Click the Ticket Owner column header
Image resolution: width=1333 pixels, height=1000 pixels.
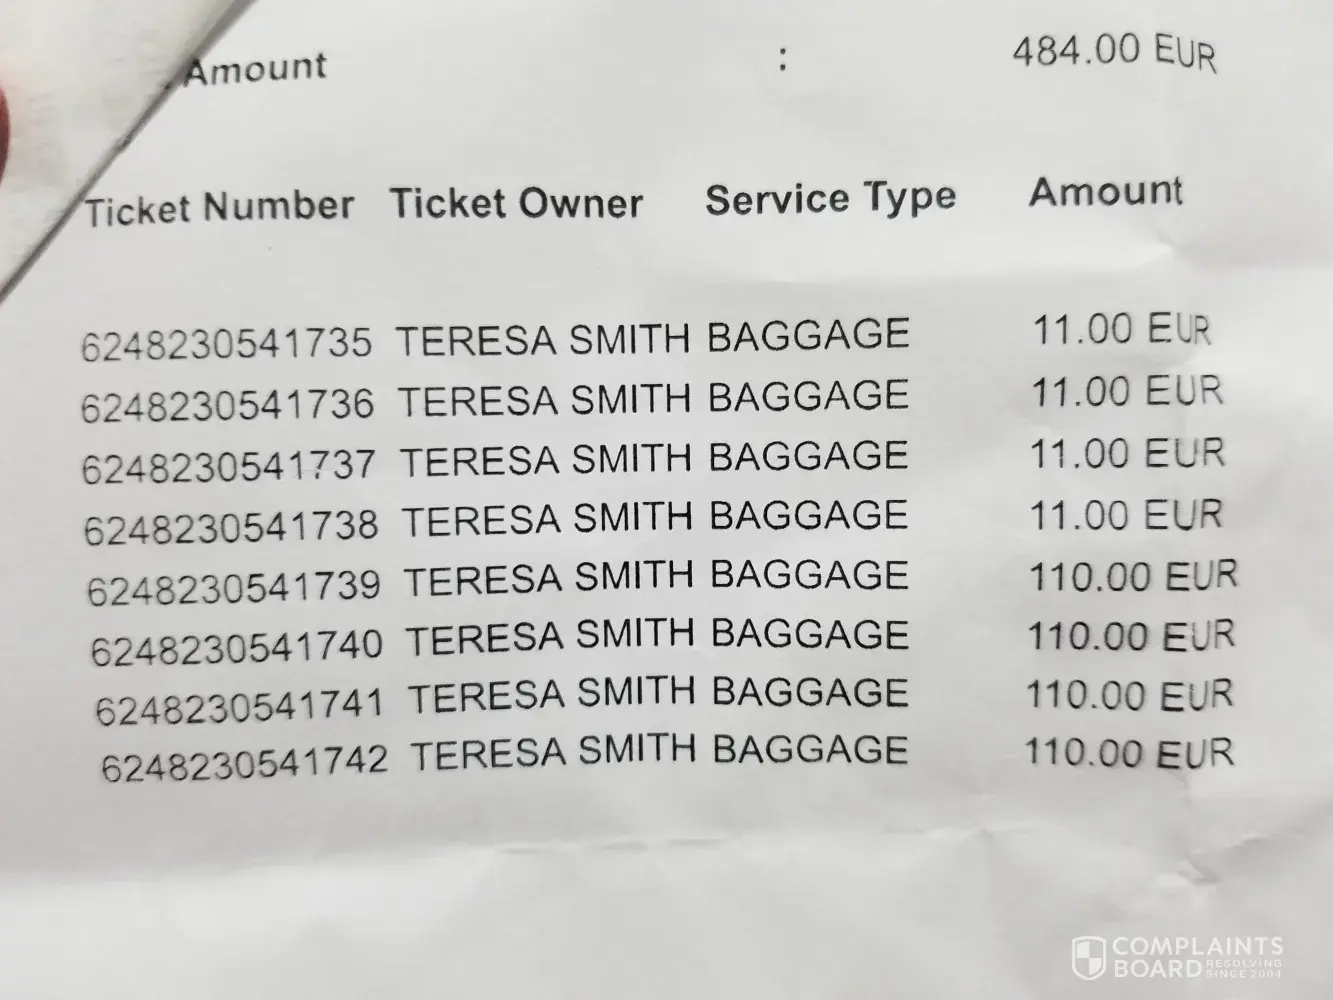[516, 203]
